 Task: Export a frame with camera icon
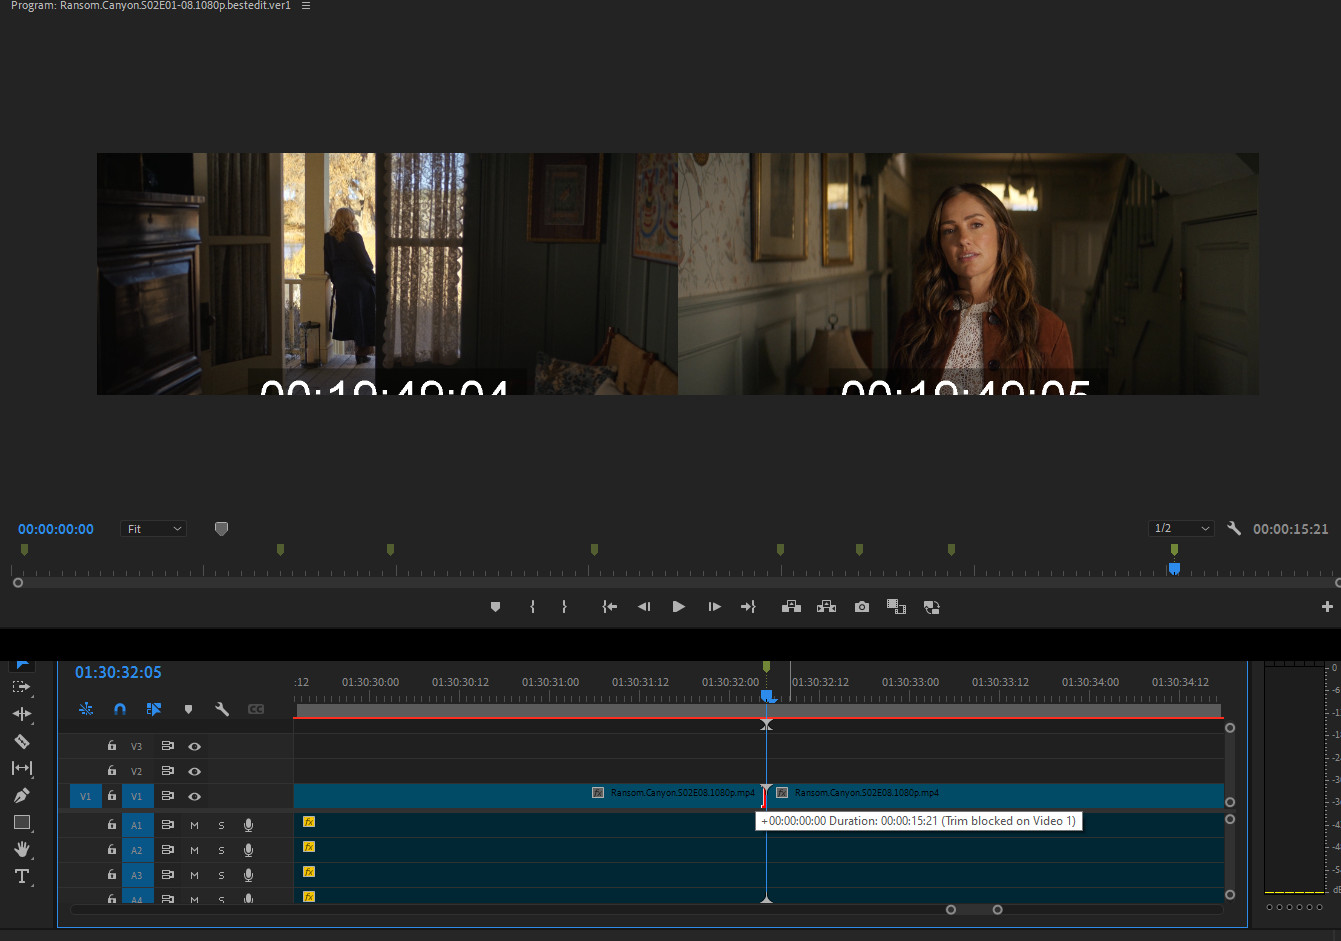(862, 607)
